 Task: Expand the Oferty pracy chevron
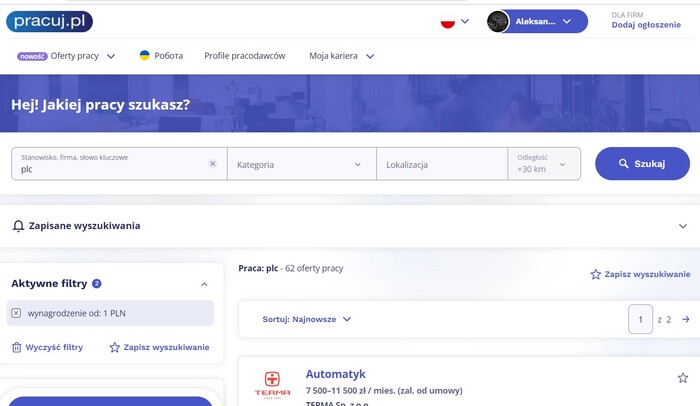[111, 56]
